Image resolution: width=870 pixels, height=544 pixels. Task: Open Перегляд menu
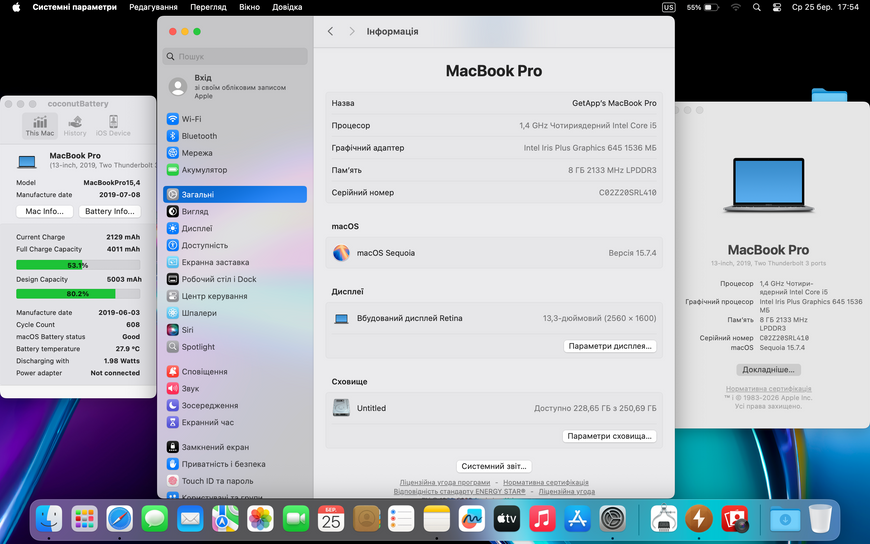tap(208, 7)
